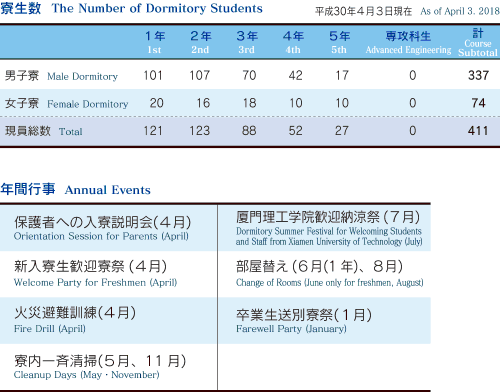Click the Female Dormitory row label
The width and height of the screenshot is (500, 392).
pyautogui.click(x=66, y=103)
